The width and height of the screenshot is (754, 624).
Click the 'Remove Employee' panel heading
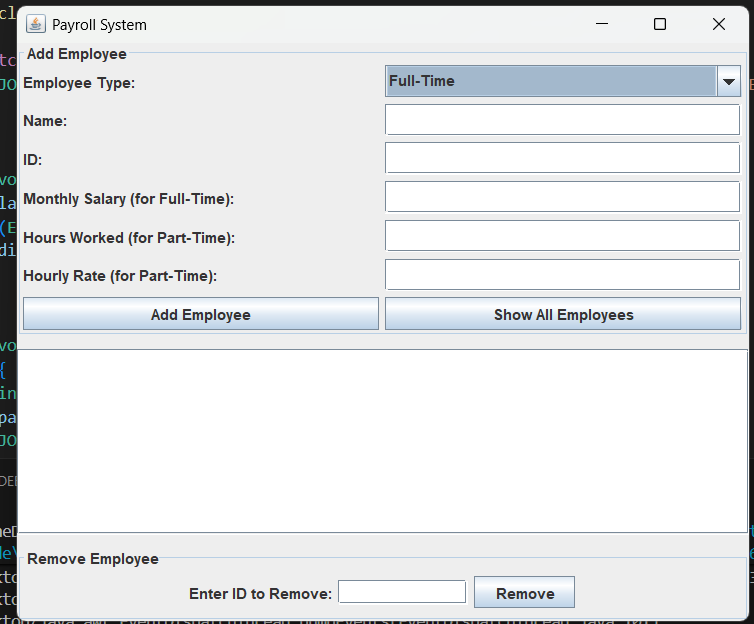coord(93,559)
